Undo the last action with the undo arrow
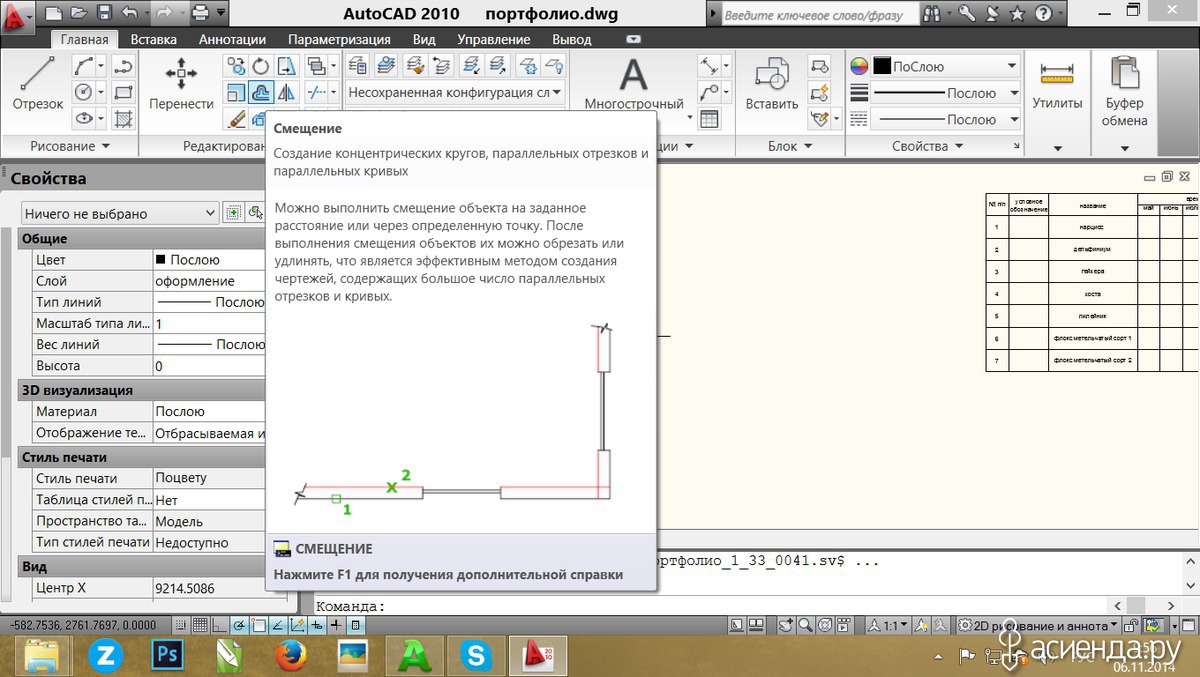1200x677 pixels. pos(128,14)
